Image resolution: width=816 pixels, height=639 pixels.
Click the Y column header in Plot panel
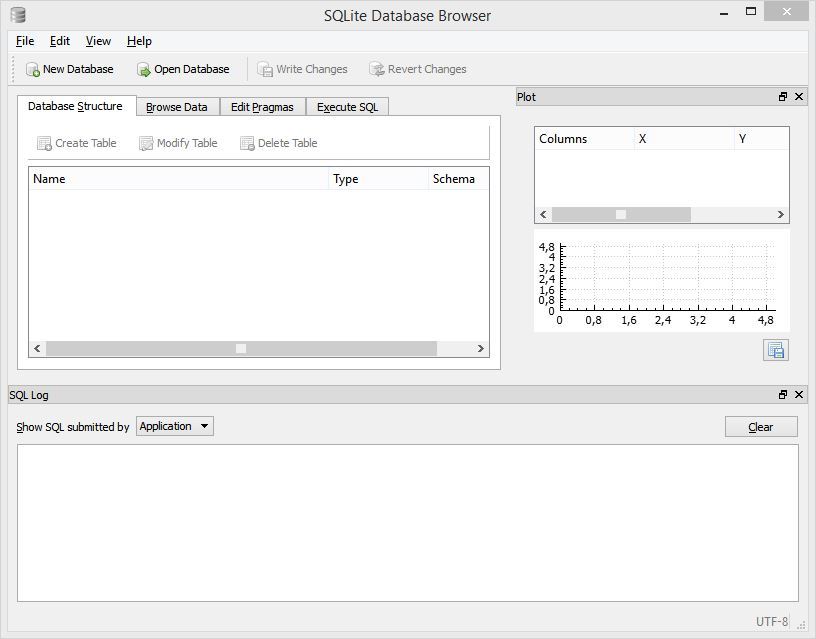pyautogui.click(x=762, y=139)
